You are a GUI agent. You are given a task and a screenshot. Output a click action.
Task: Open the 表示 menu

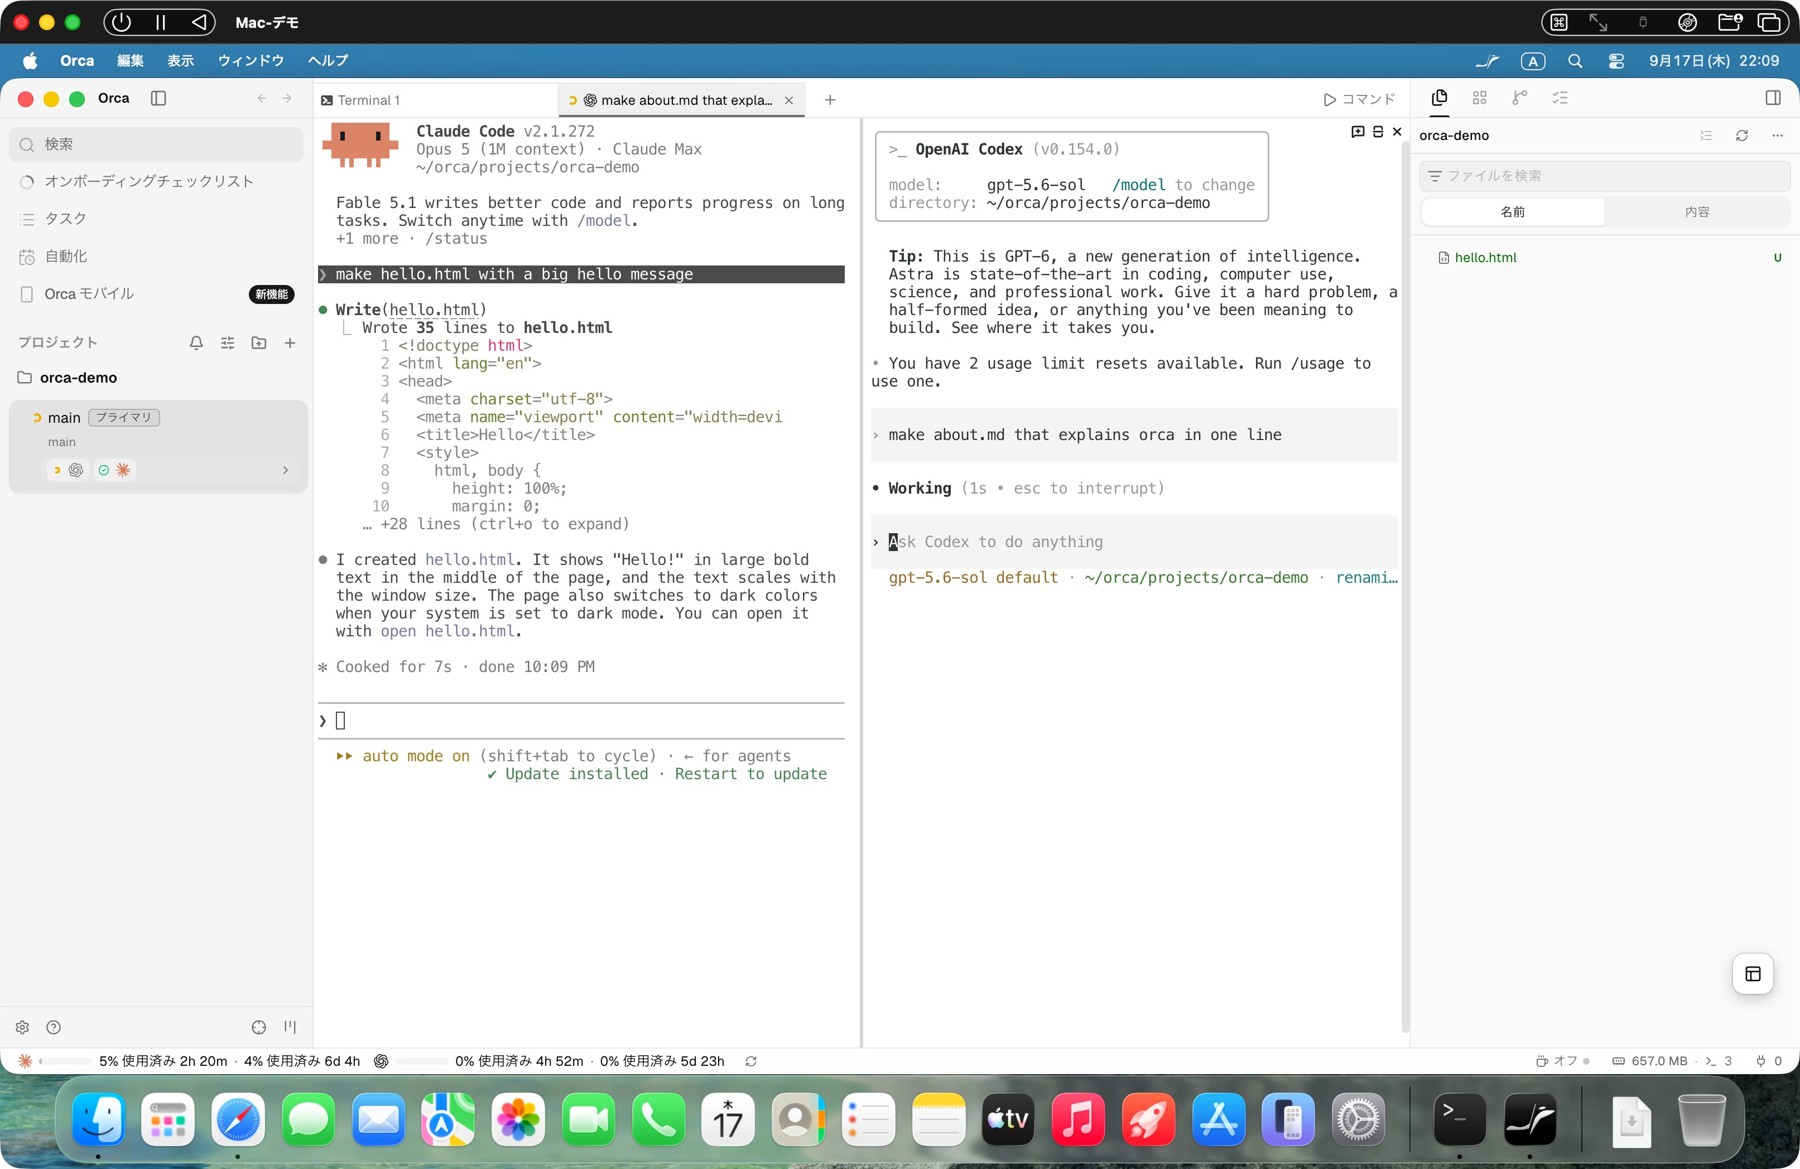click(181, 61)
